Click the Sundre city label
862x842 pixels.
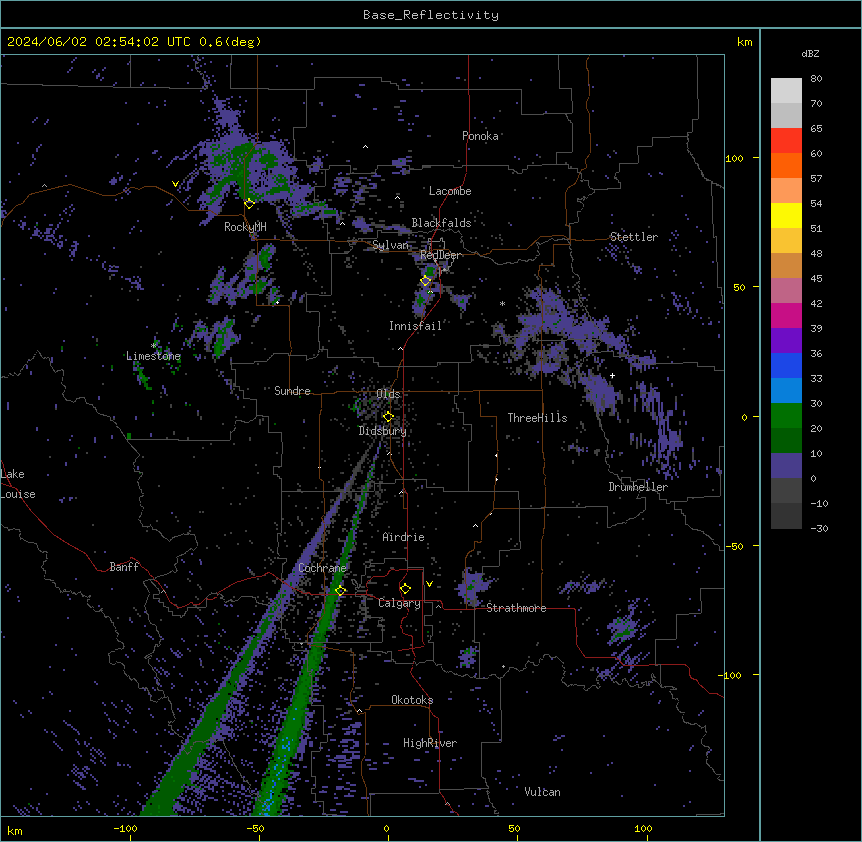tap(292, 391)
